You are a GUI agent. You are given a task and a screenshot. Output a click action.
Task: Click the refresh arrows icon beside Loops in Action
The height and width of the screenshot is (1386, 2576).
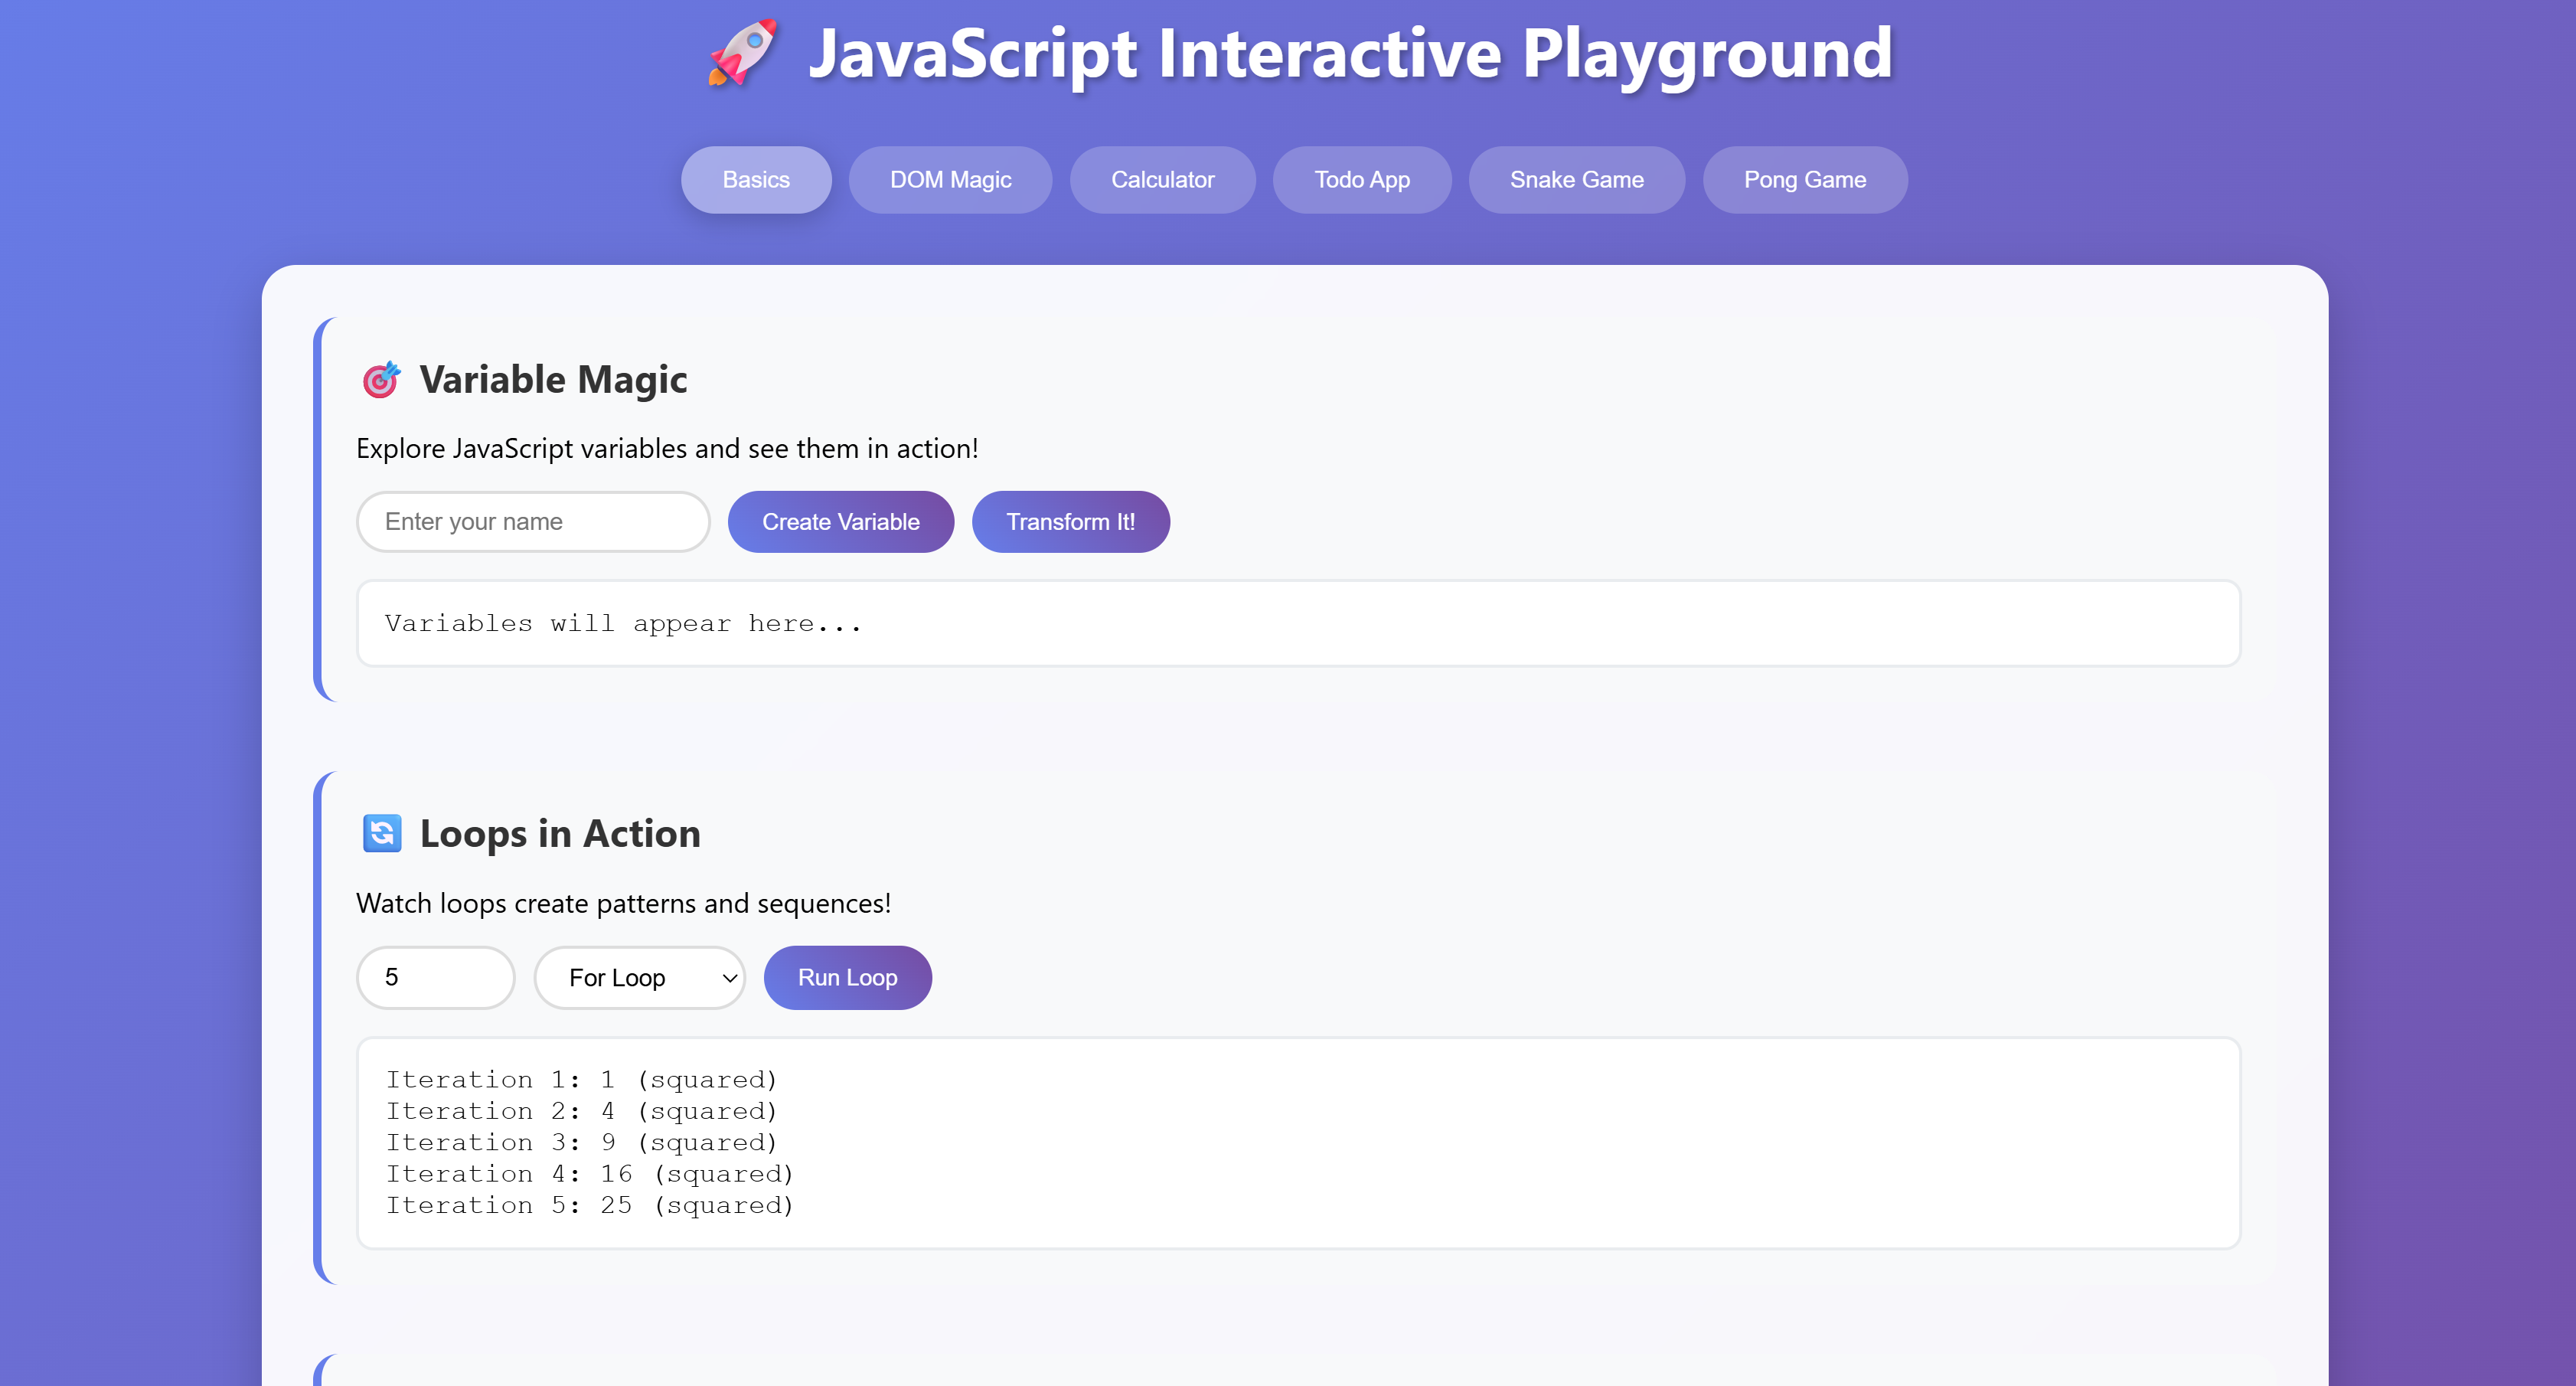382,833
